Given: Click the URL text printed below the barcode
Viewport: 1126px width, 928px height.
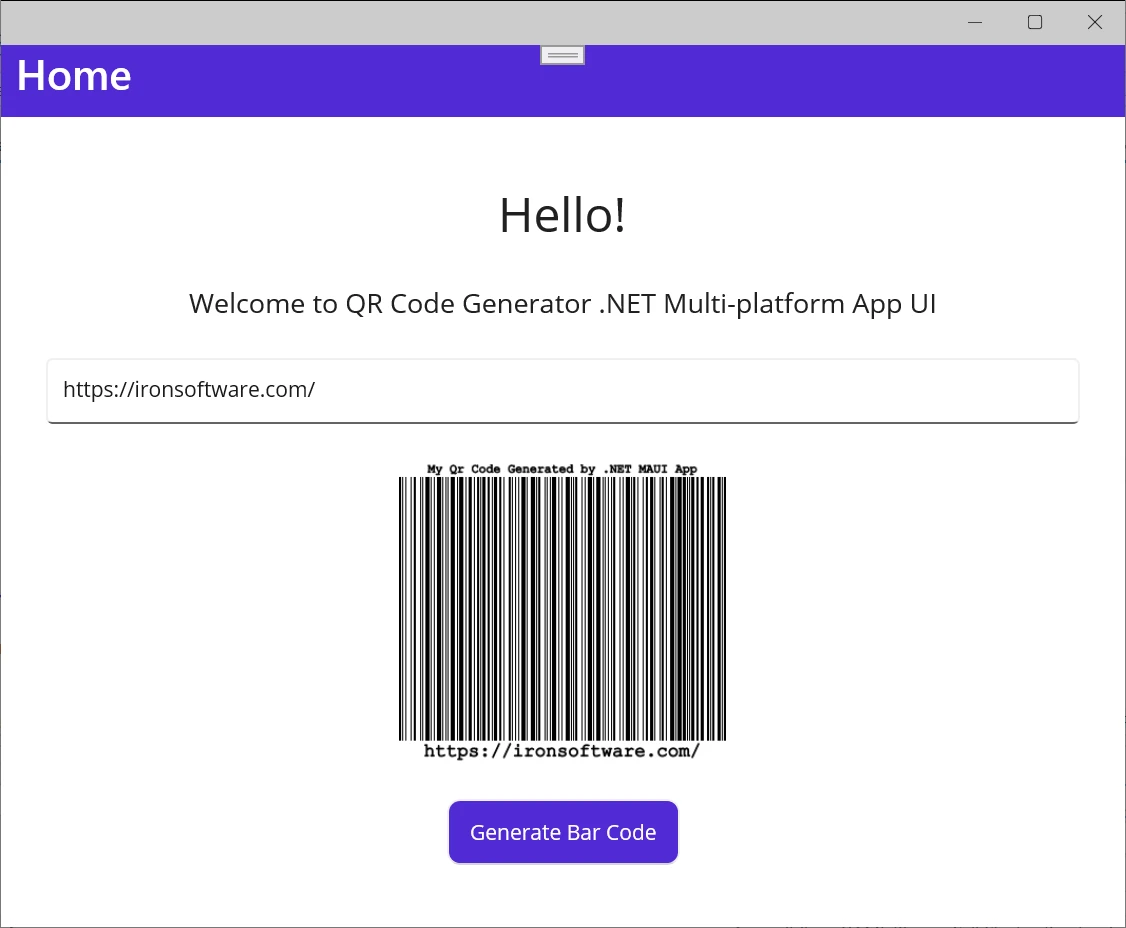Looking at the screenshot, I should (562, 751).
